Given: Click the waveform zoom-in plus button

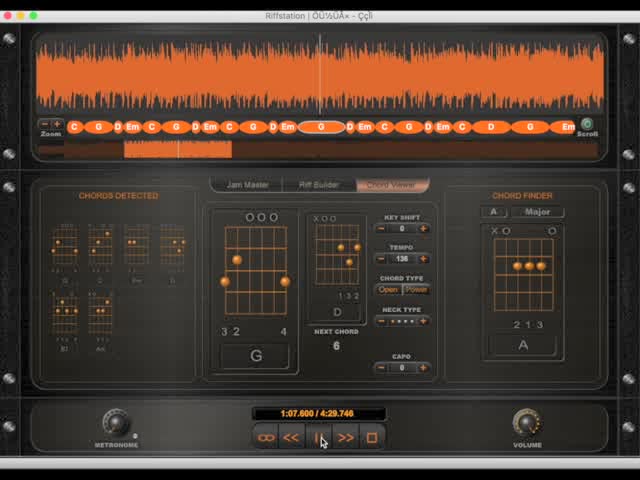Looking at the screenshot, I should pyautogui.click(x=57, y=125).
